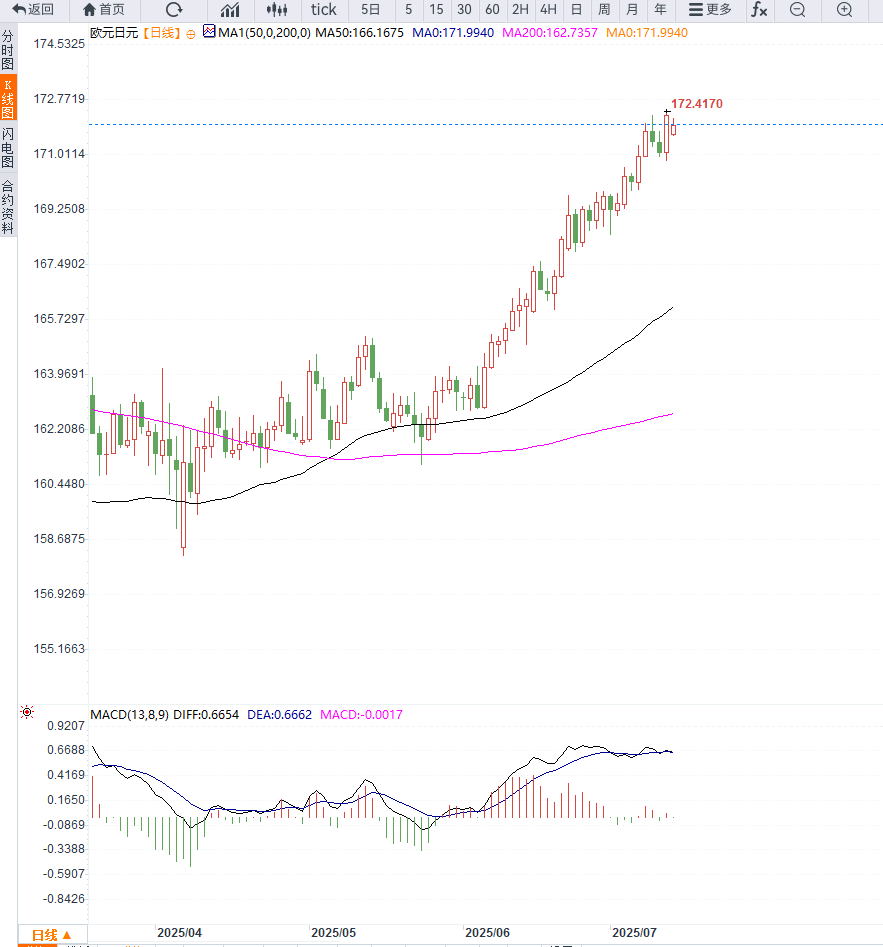Viewport: 883px width, 947px height.
Task: Click the magenta MA200:162.7357 value
Action: coord(550,33)
